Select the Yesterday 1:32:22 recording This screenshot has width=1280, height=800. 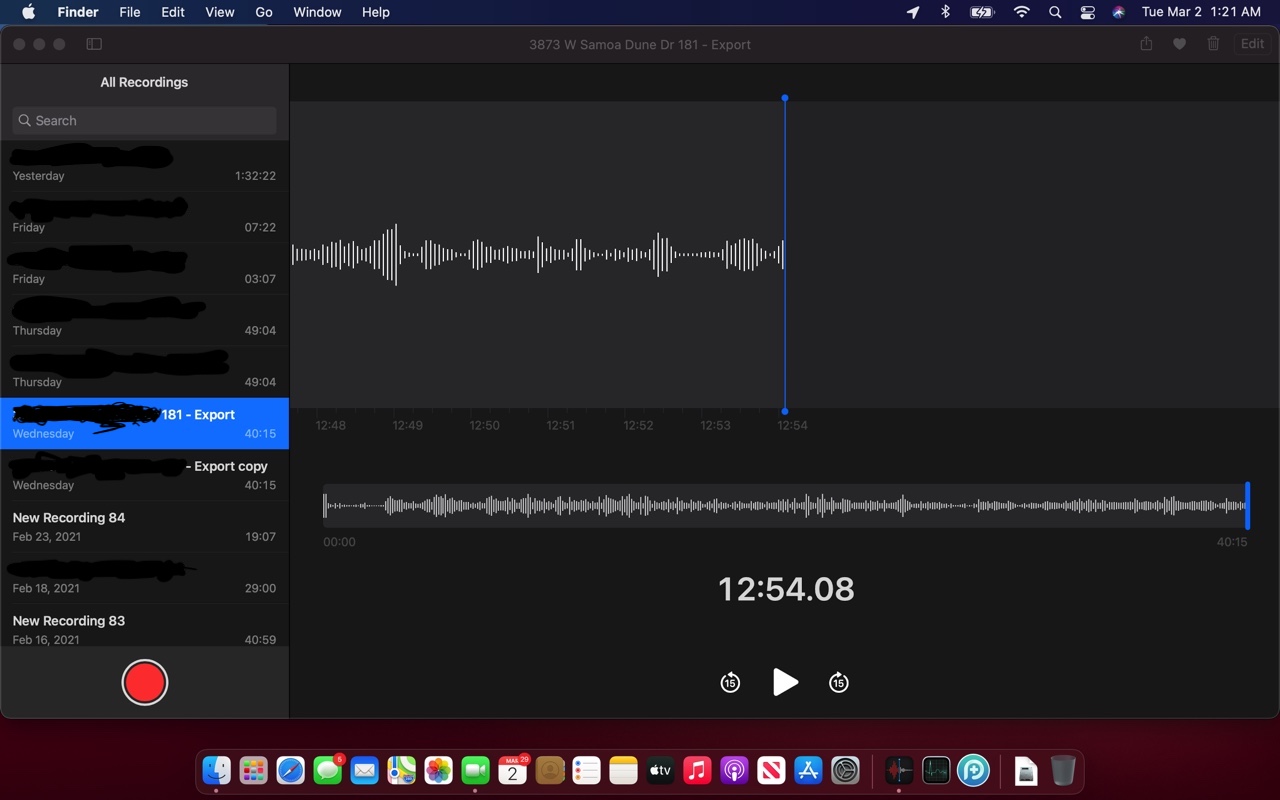click(x=144, y=166)
